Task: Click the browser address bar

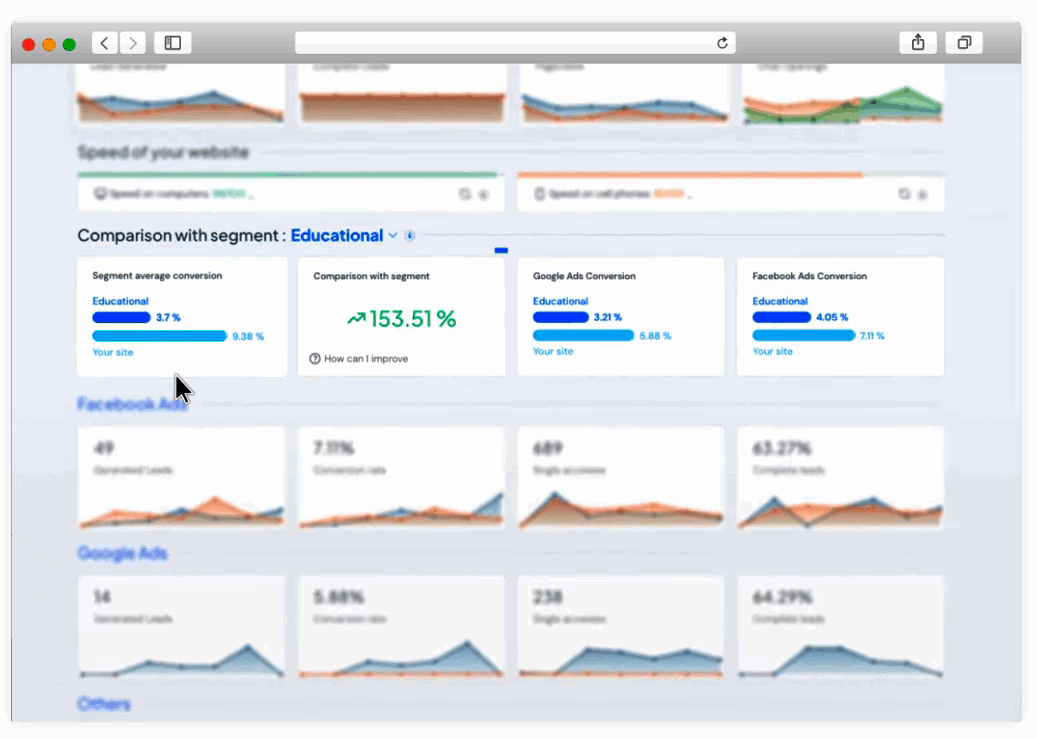Action: (515, 43)
